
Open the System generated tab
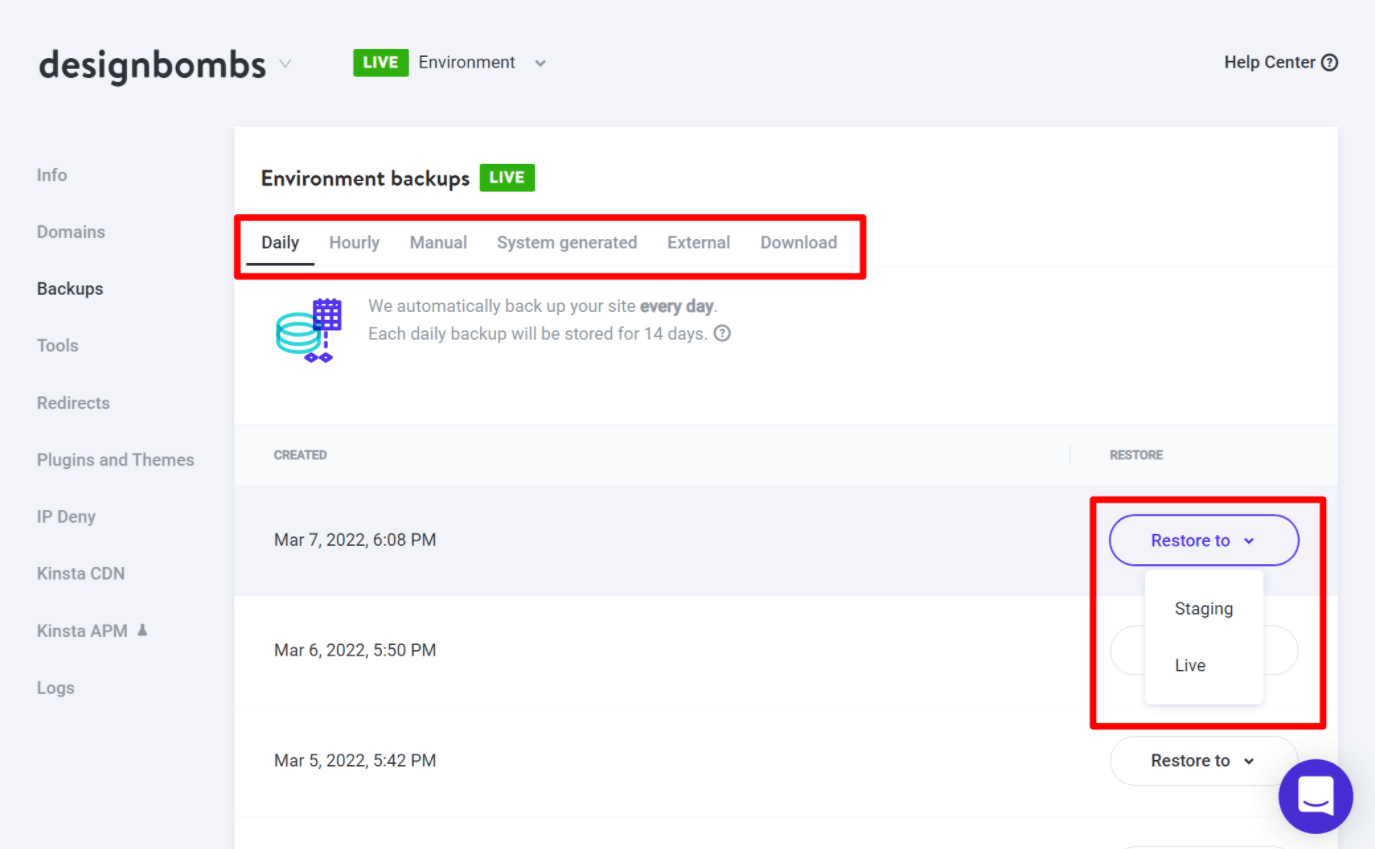tap(566, 243)
